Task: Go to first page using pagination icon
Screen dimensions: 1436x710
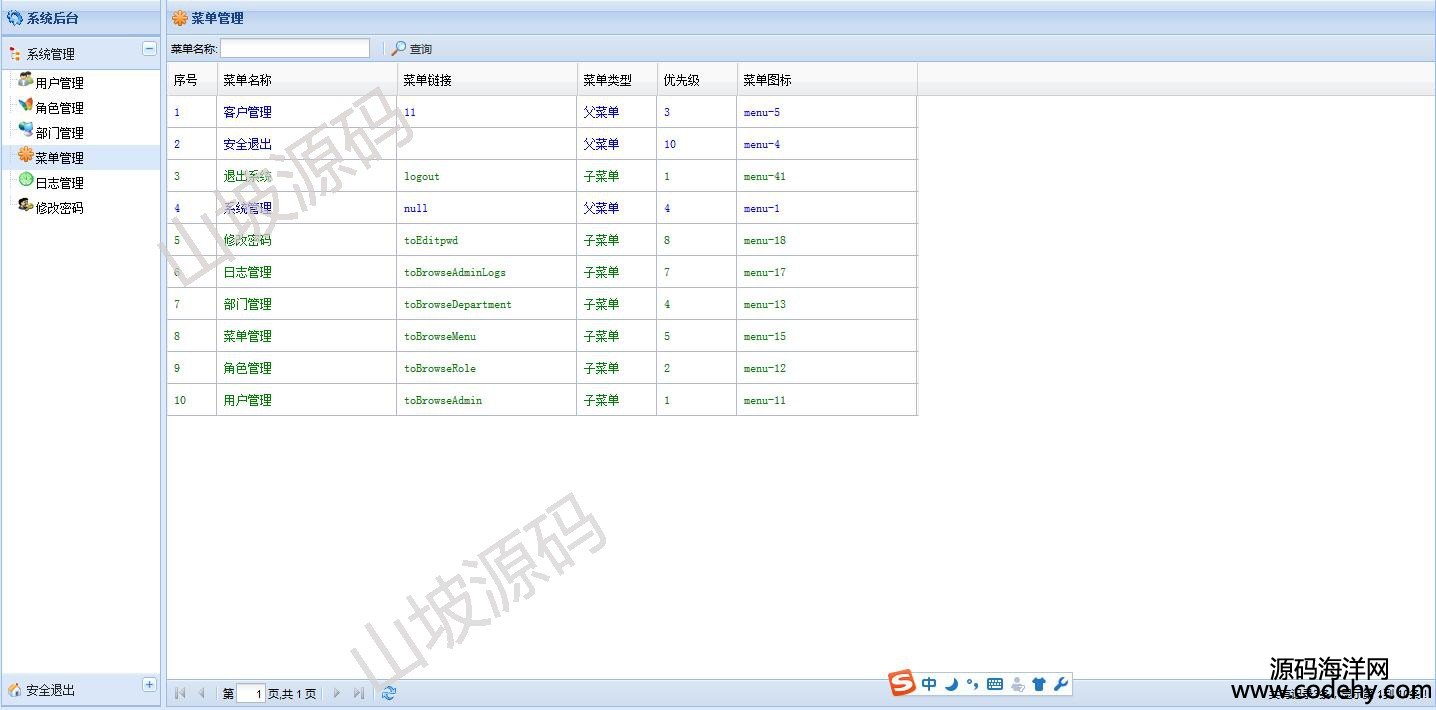Action: pos(180,693)
